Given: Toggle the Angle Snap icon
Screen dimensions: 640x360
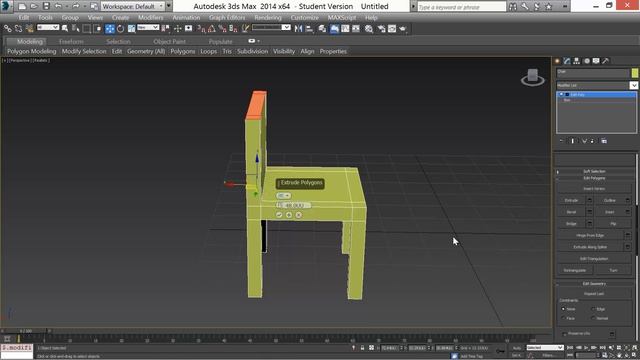Looking at the screenshot, I should [x=212, y=29].
